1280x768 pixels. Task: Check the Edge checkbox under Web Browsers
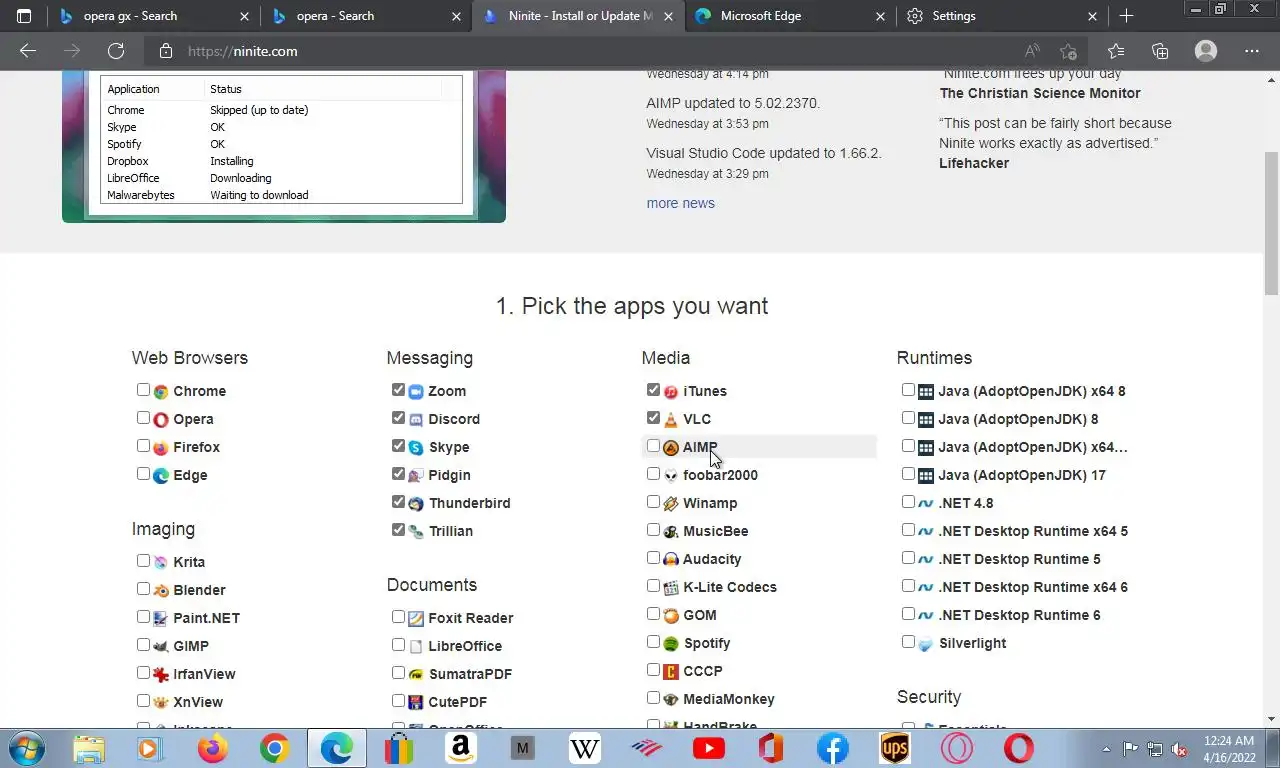[143, 474]
